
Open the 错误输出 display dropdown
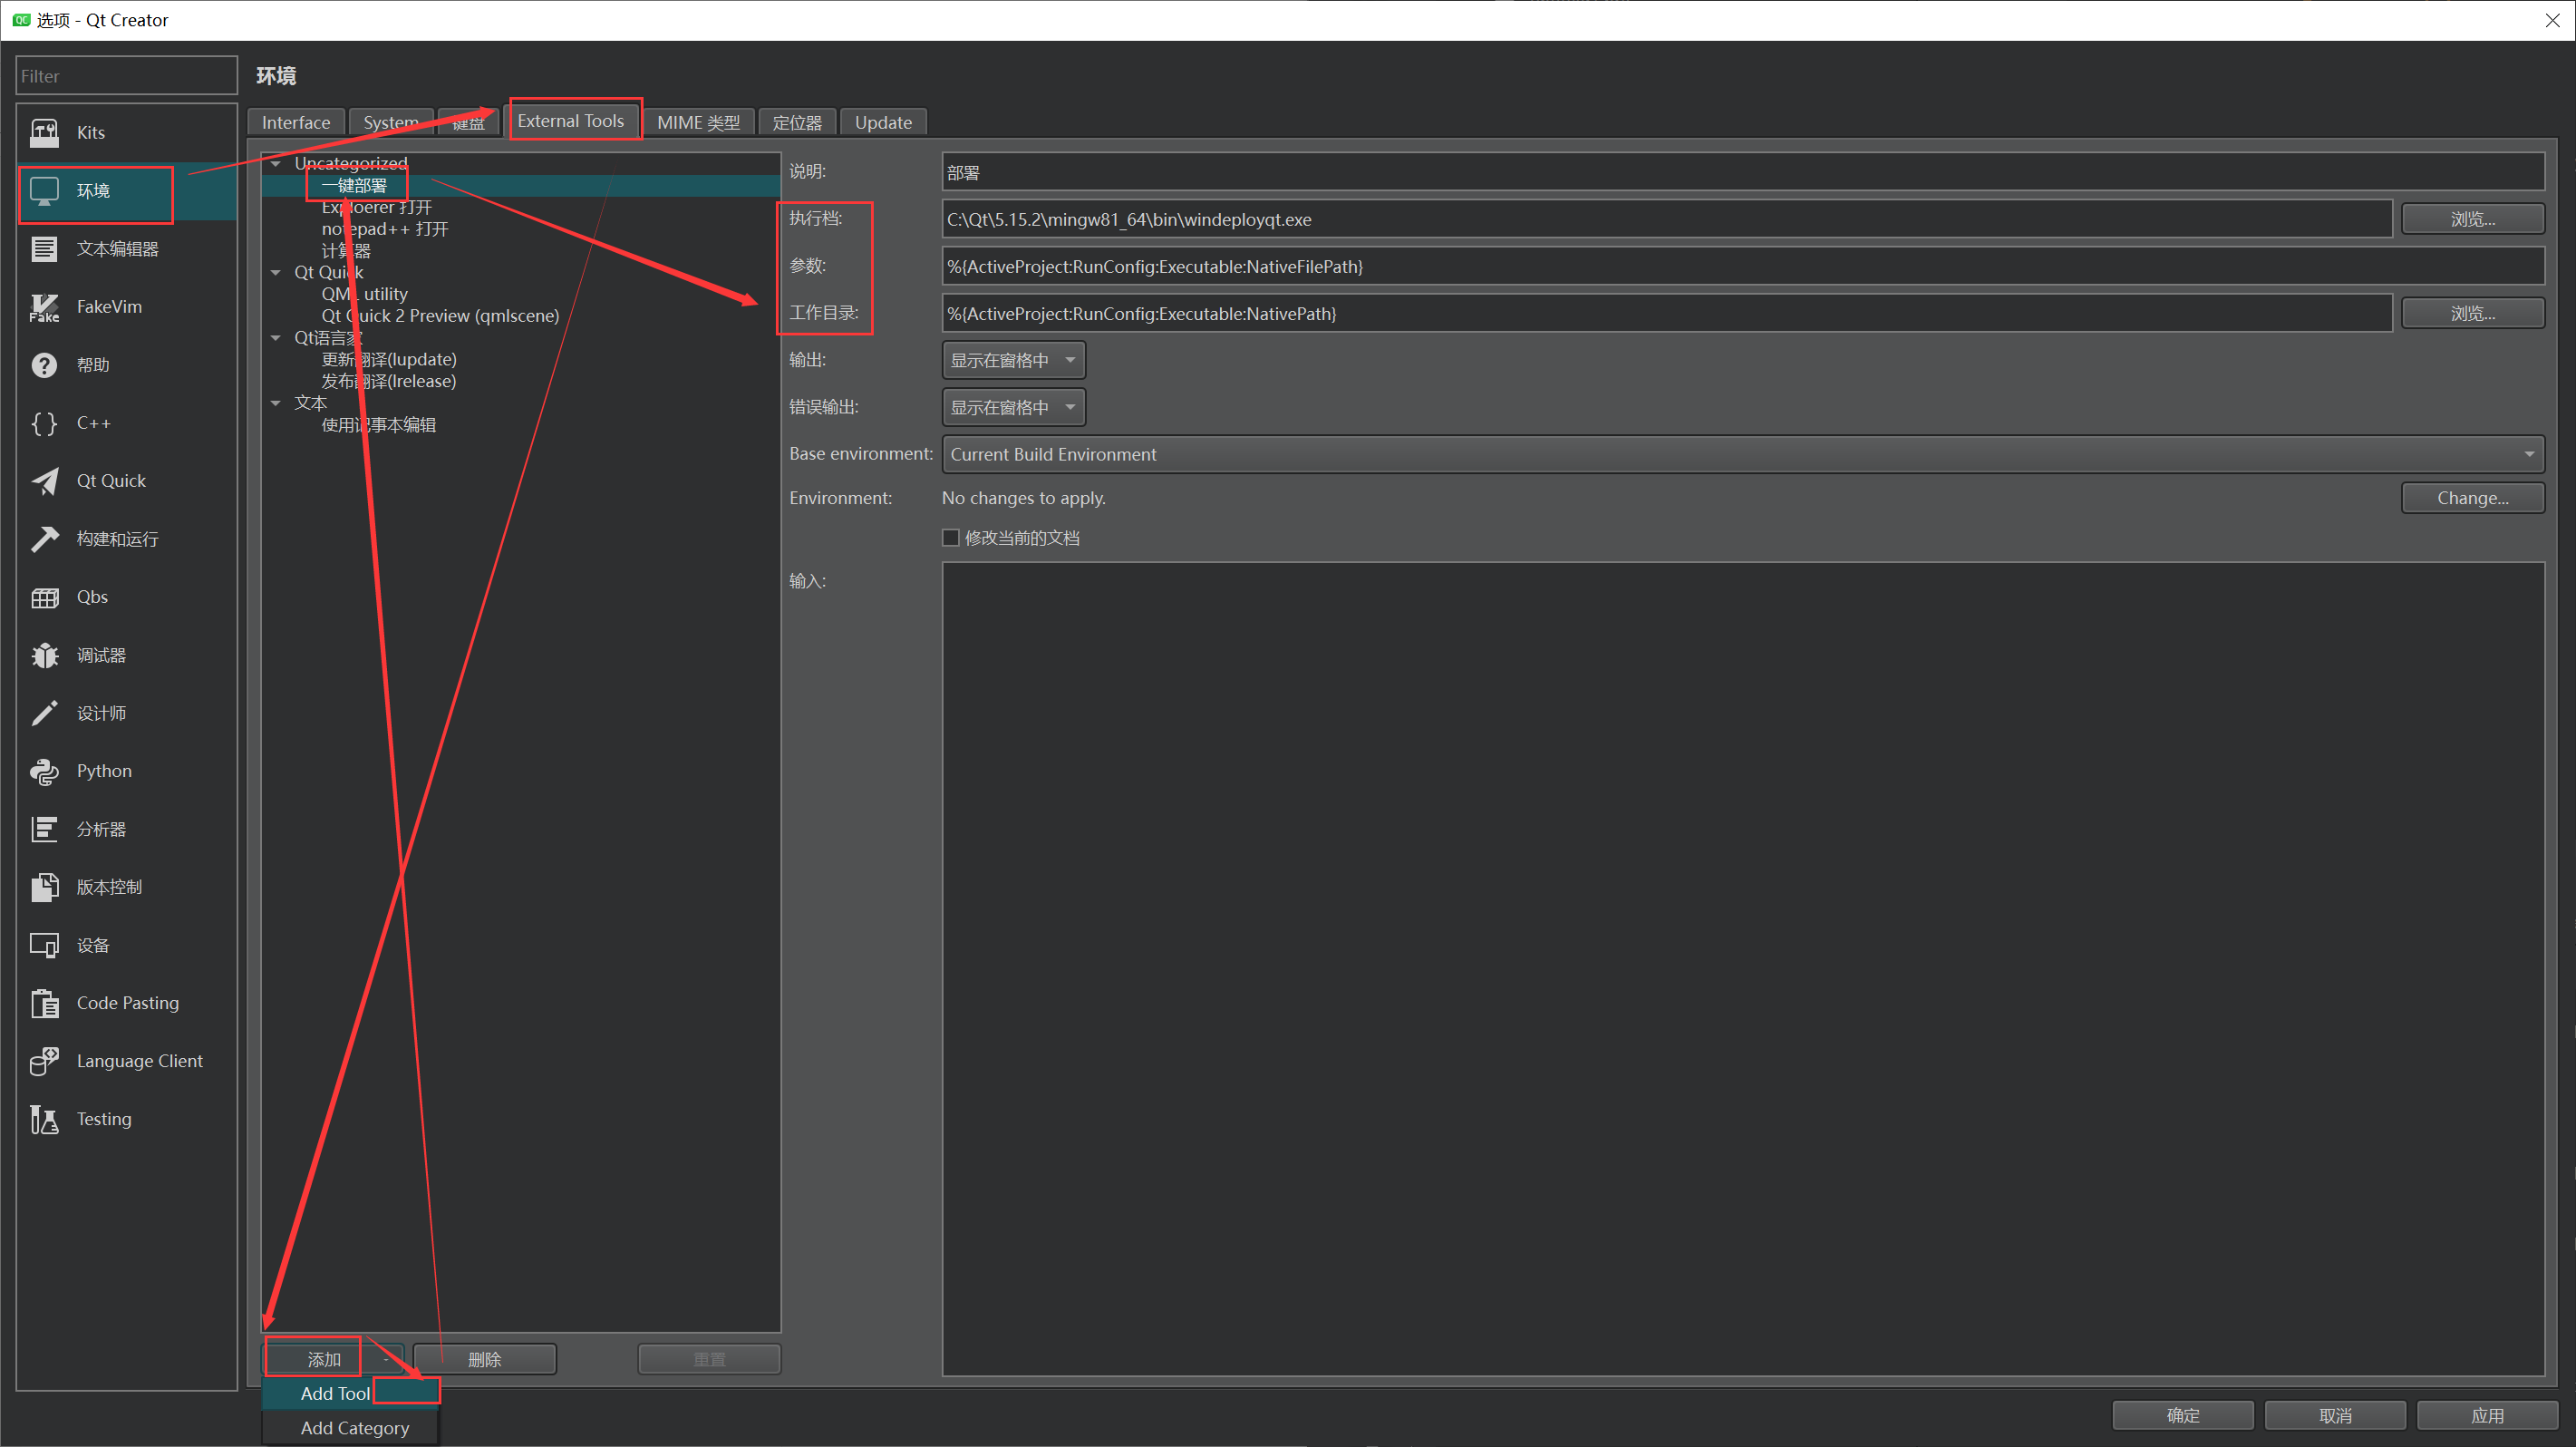point(1013,407)
